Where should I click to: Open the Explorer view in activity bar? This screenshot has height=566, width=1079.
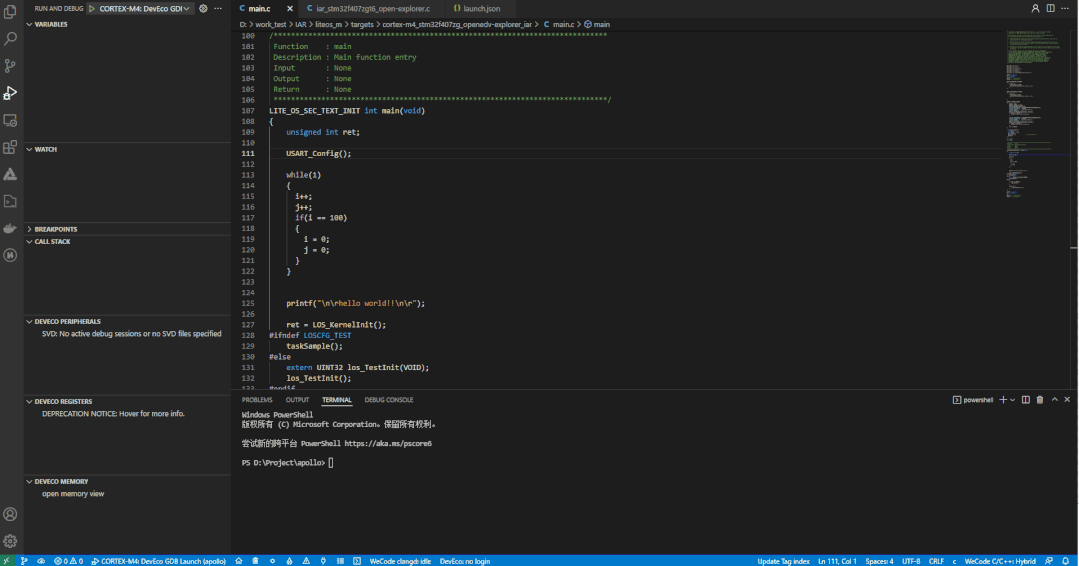coord(10,12)
